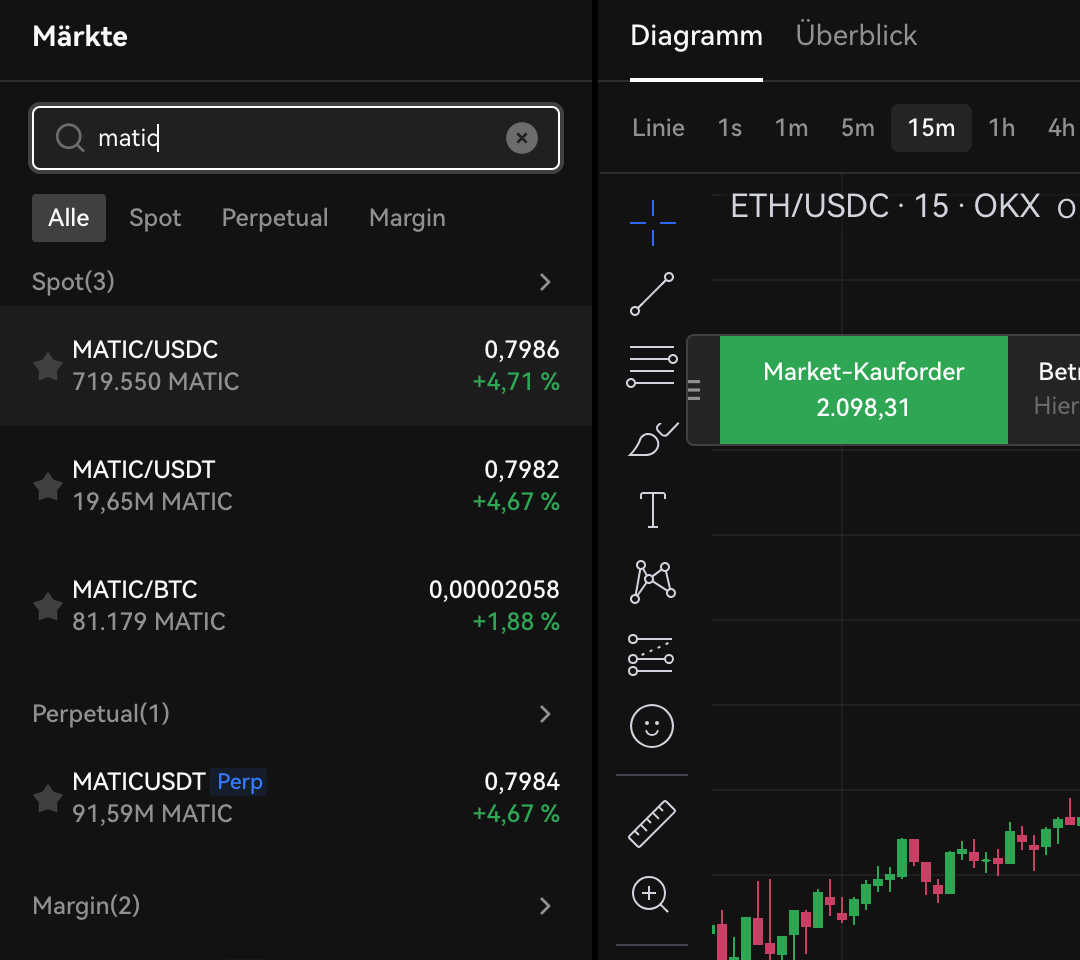Viewport: 1080px width, 960px height.
Task: Click the +4,71 % change value
Action: click(x=516, y=382)
